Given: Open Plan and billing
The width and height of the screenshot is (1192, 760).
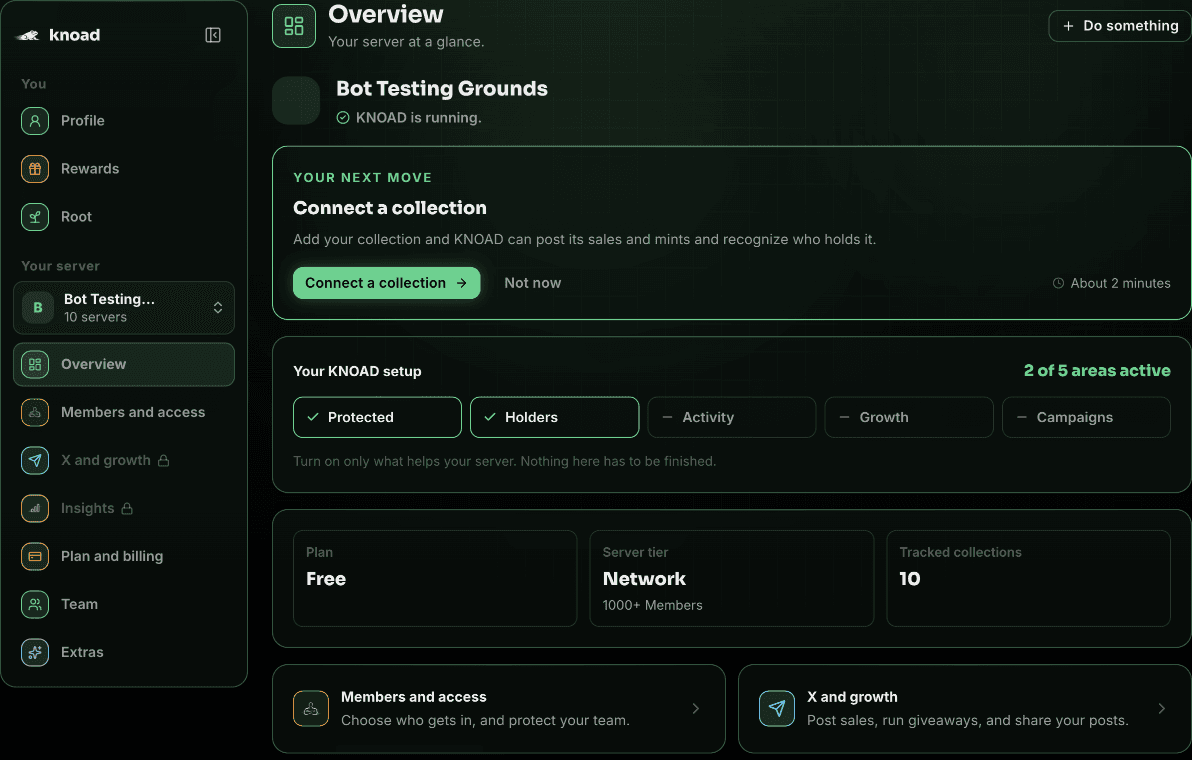Looking at the screenshot, I should click(x=124, y=556).
